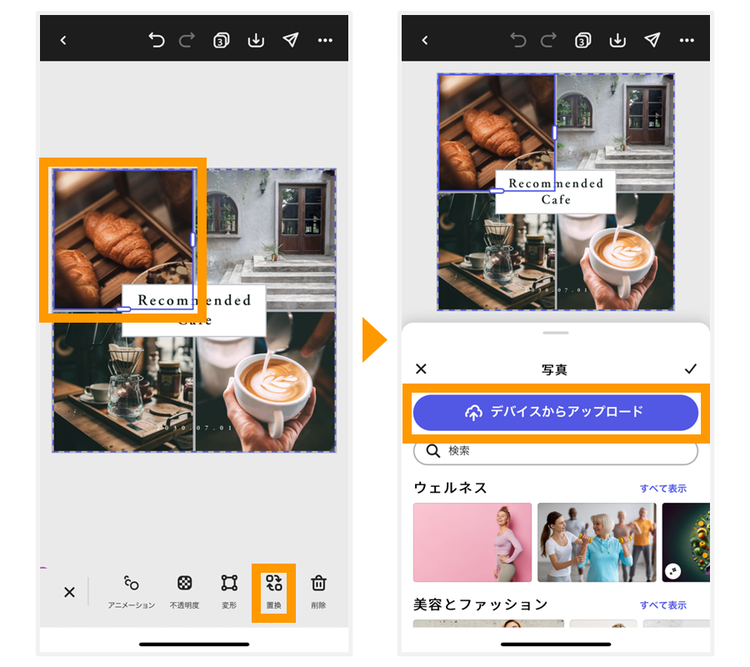Viewport: 750px width, 667px height.
Task: Close the bottom toolbar with X icon
Action: tap(69, 592)
